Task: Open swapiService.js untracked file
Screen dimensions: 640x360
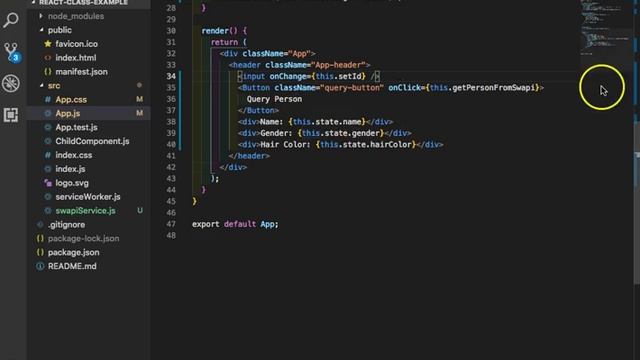Action: (x=85, y=211)
